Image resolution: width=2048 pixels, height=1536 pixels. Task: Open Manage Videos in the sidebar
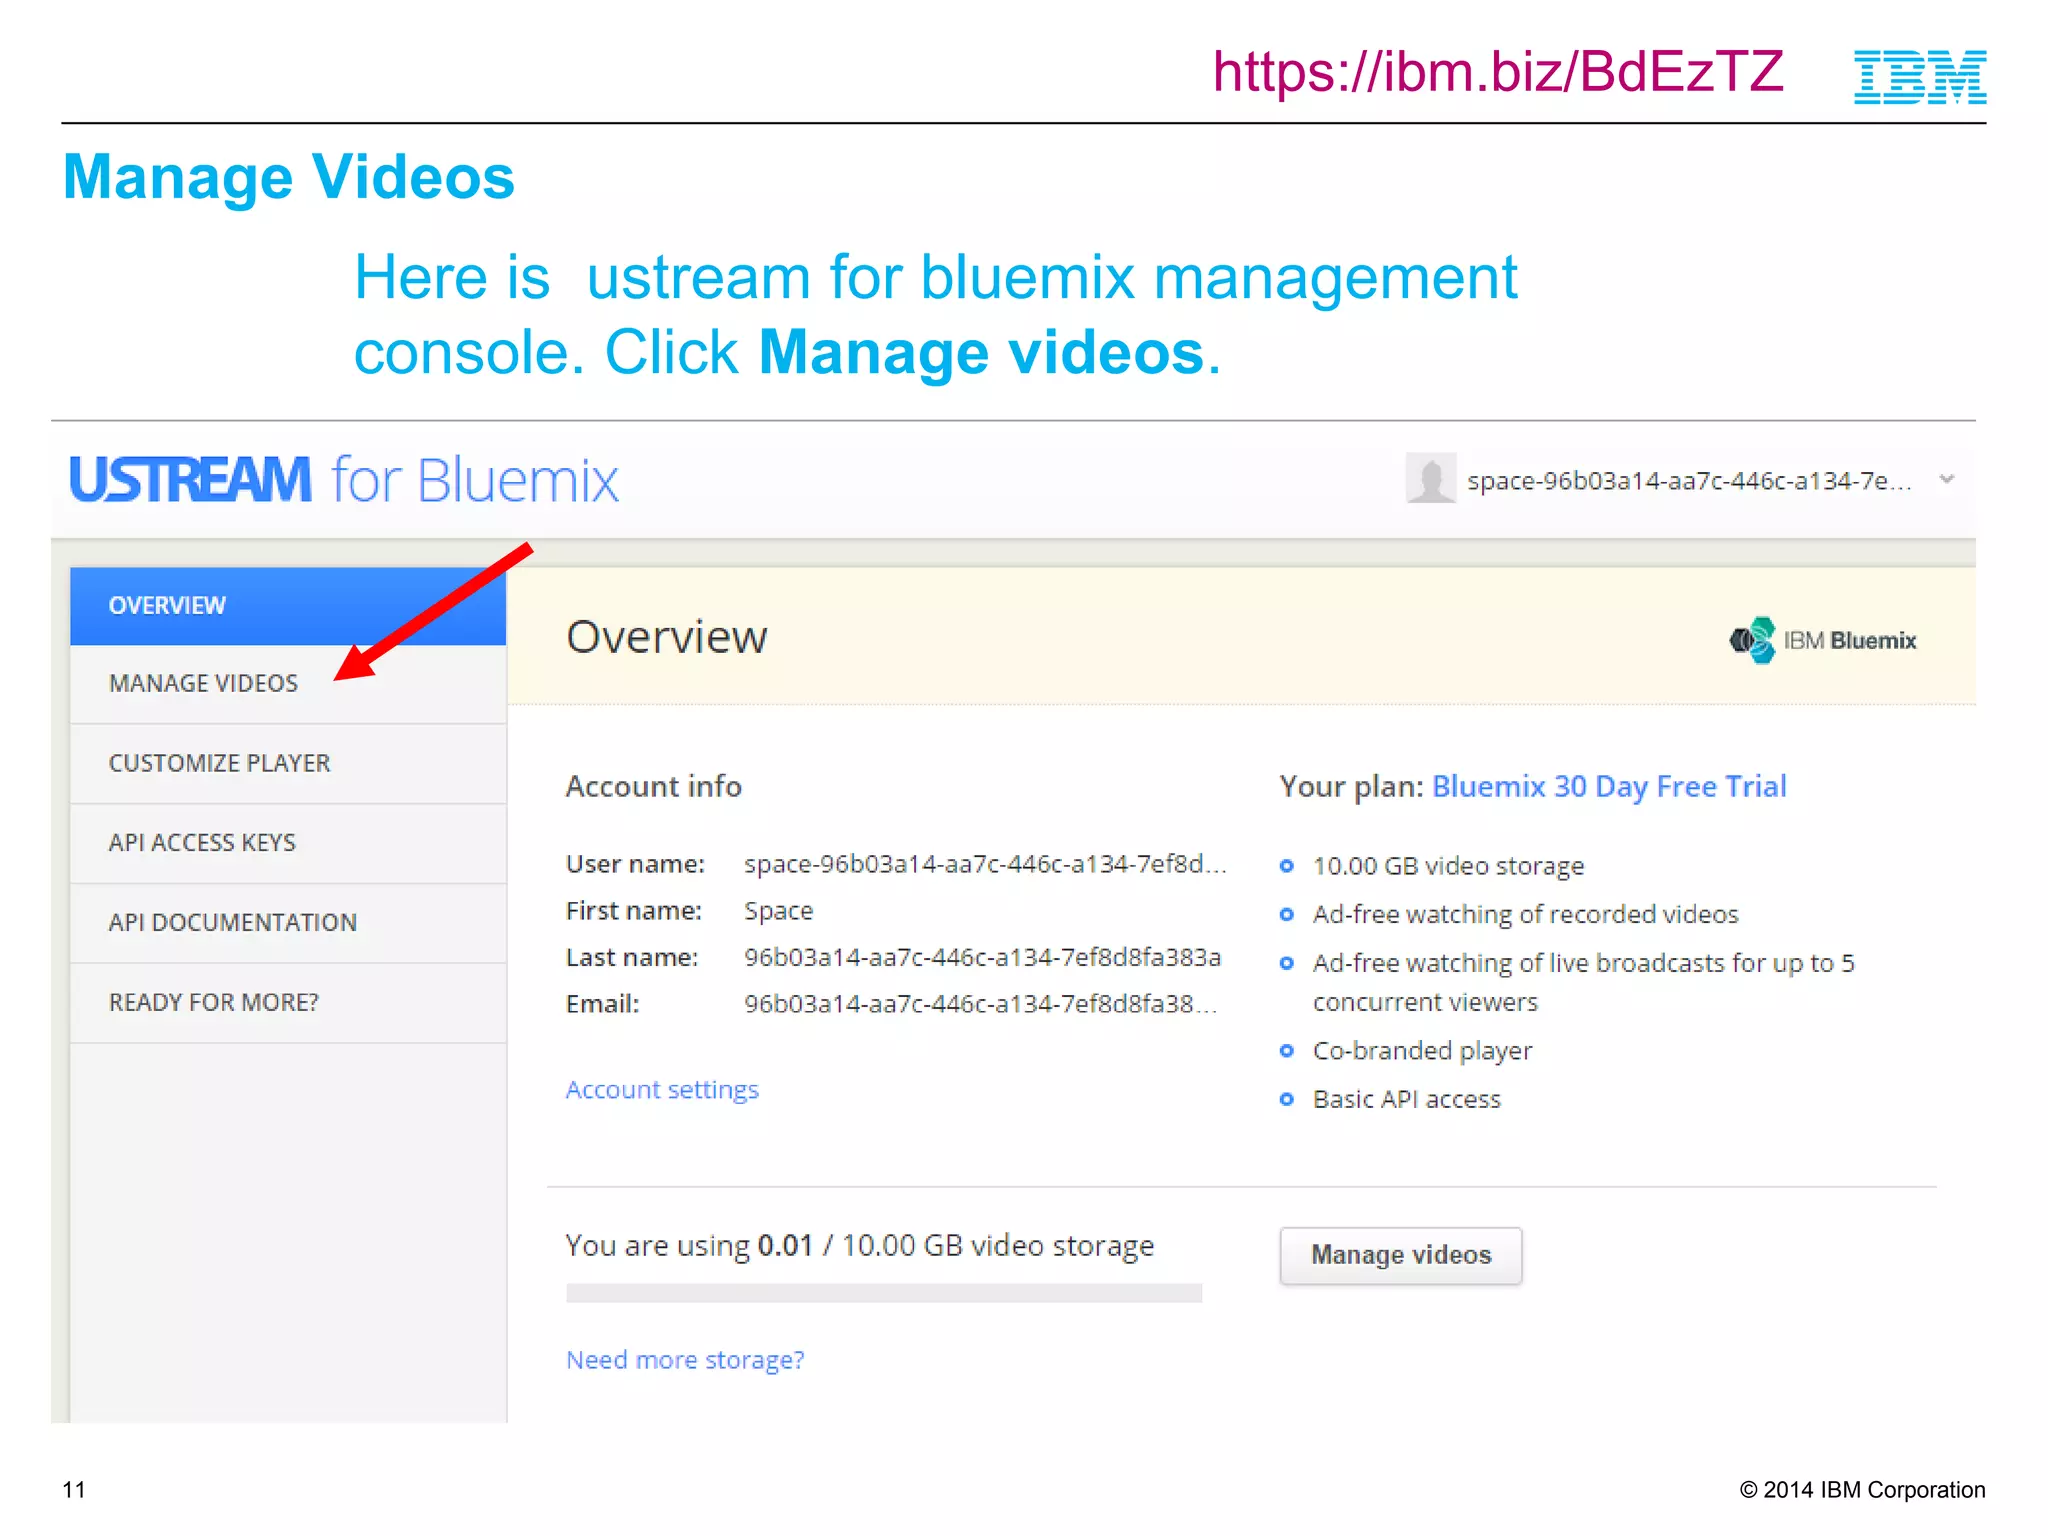tap(288, 684)
